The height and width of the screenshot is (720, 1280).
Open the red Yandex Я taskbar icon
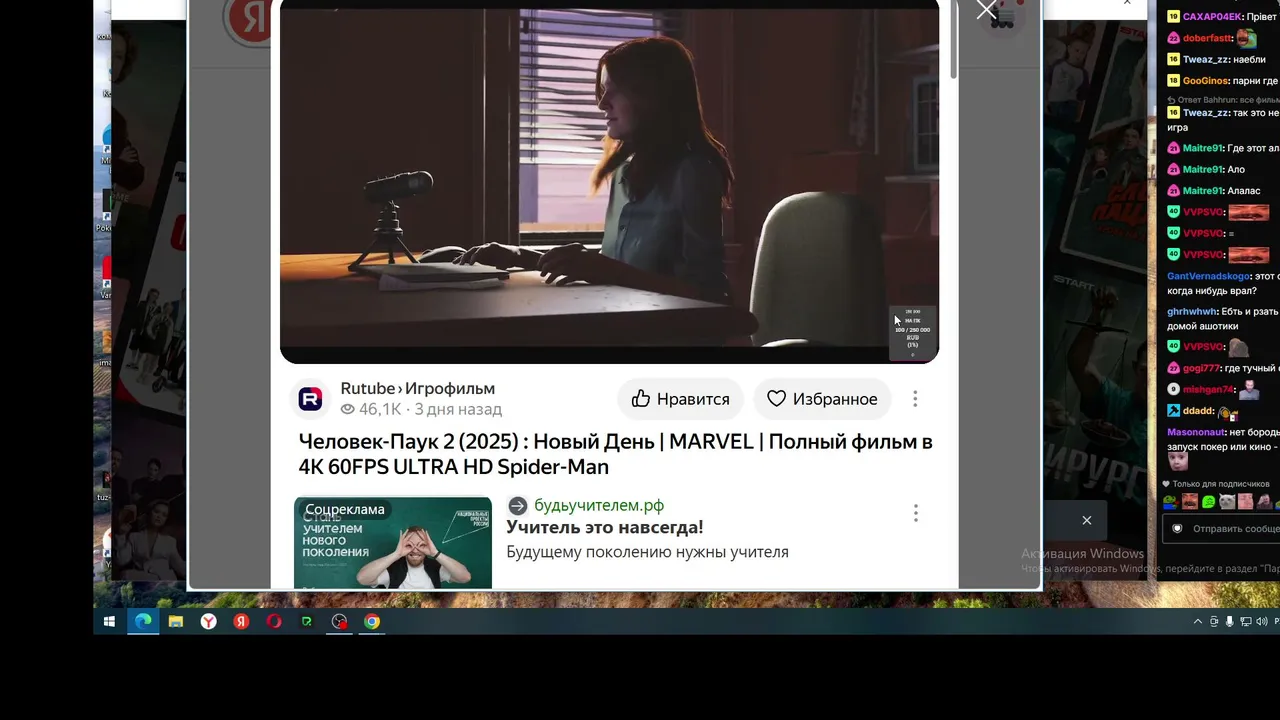point(241,621)
